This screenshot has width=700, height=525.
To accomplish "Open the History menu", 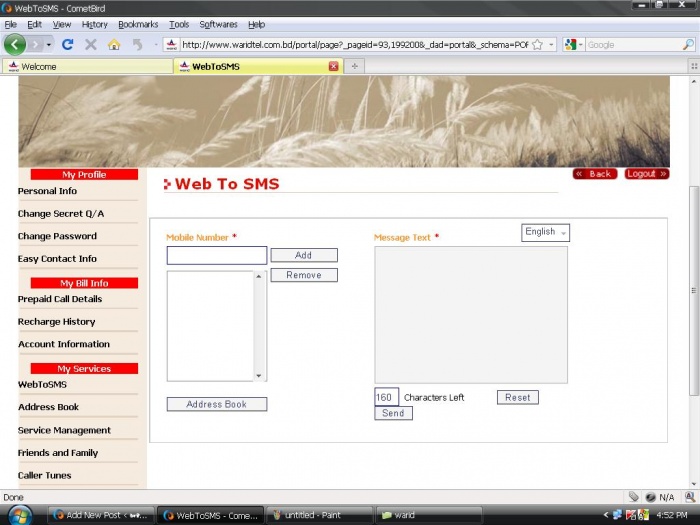I will pos(95,25).
